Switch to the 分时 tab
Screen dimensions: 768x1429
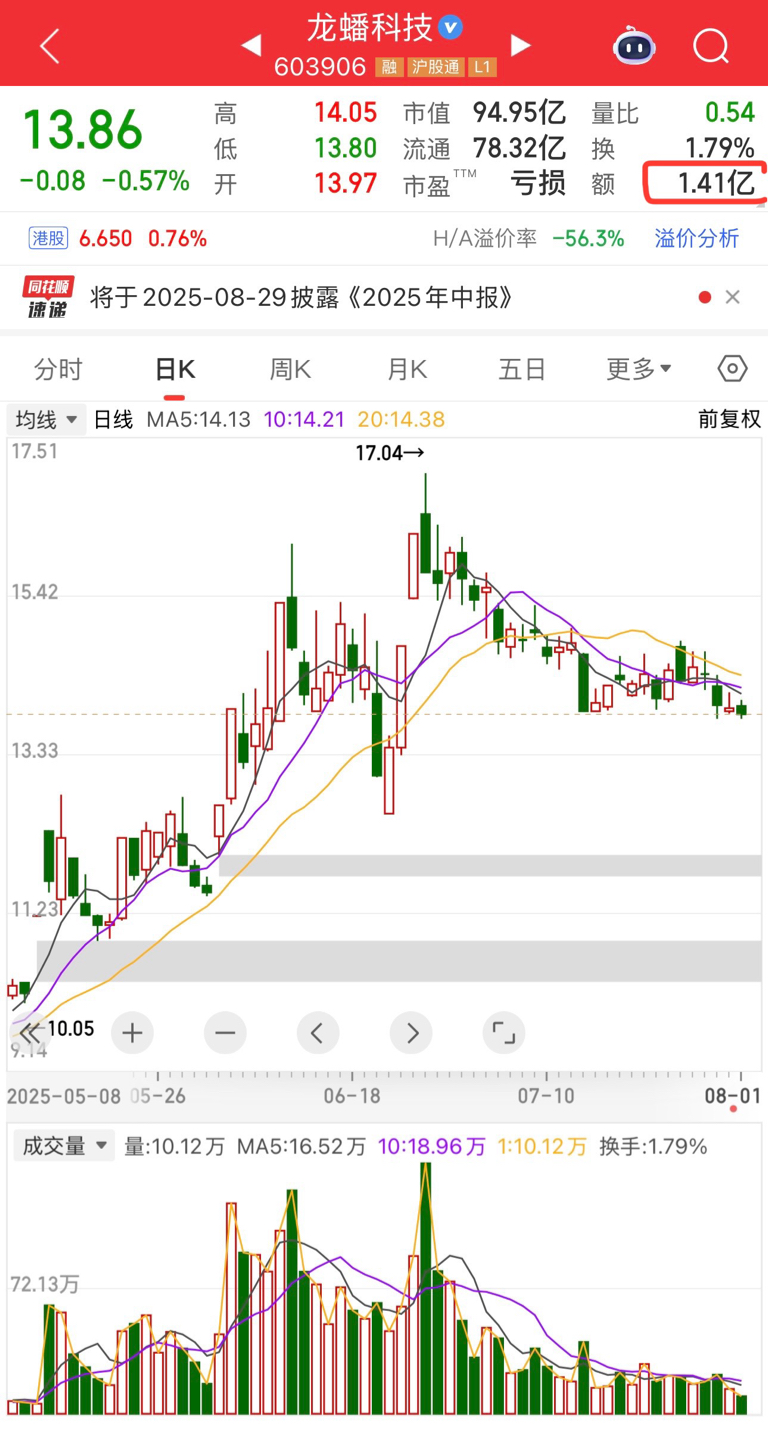(x=58, y=369)
